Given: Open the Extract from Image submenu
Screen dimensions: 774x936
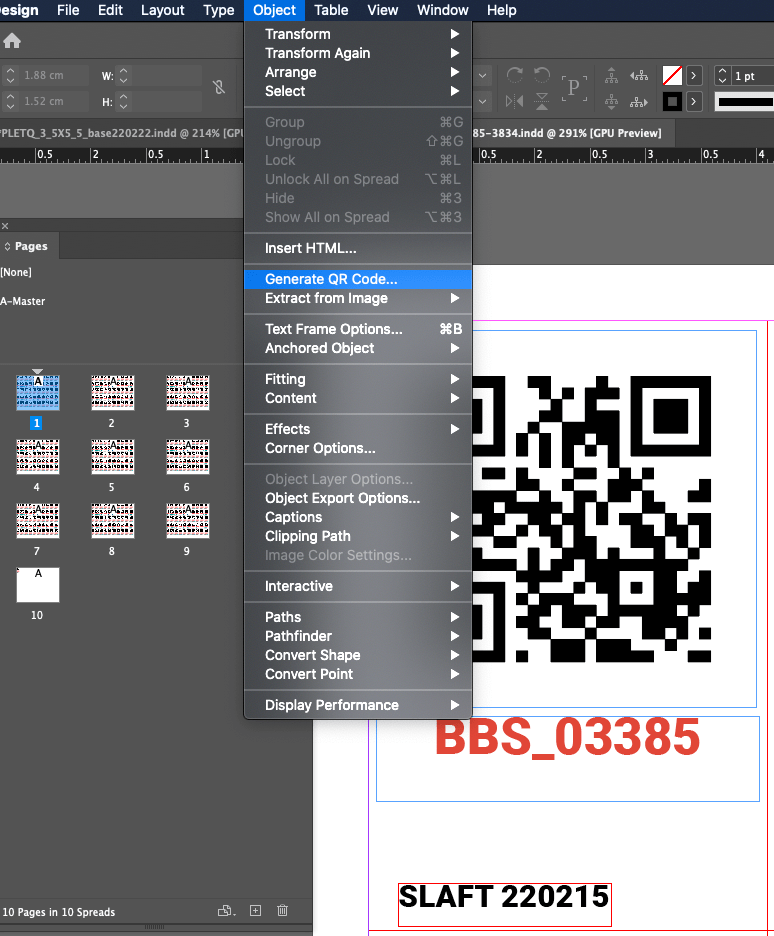Looking at the screenshot, I should 358,298.
